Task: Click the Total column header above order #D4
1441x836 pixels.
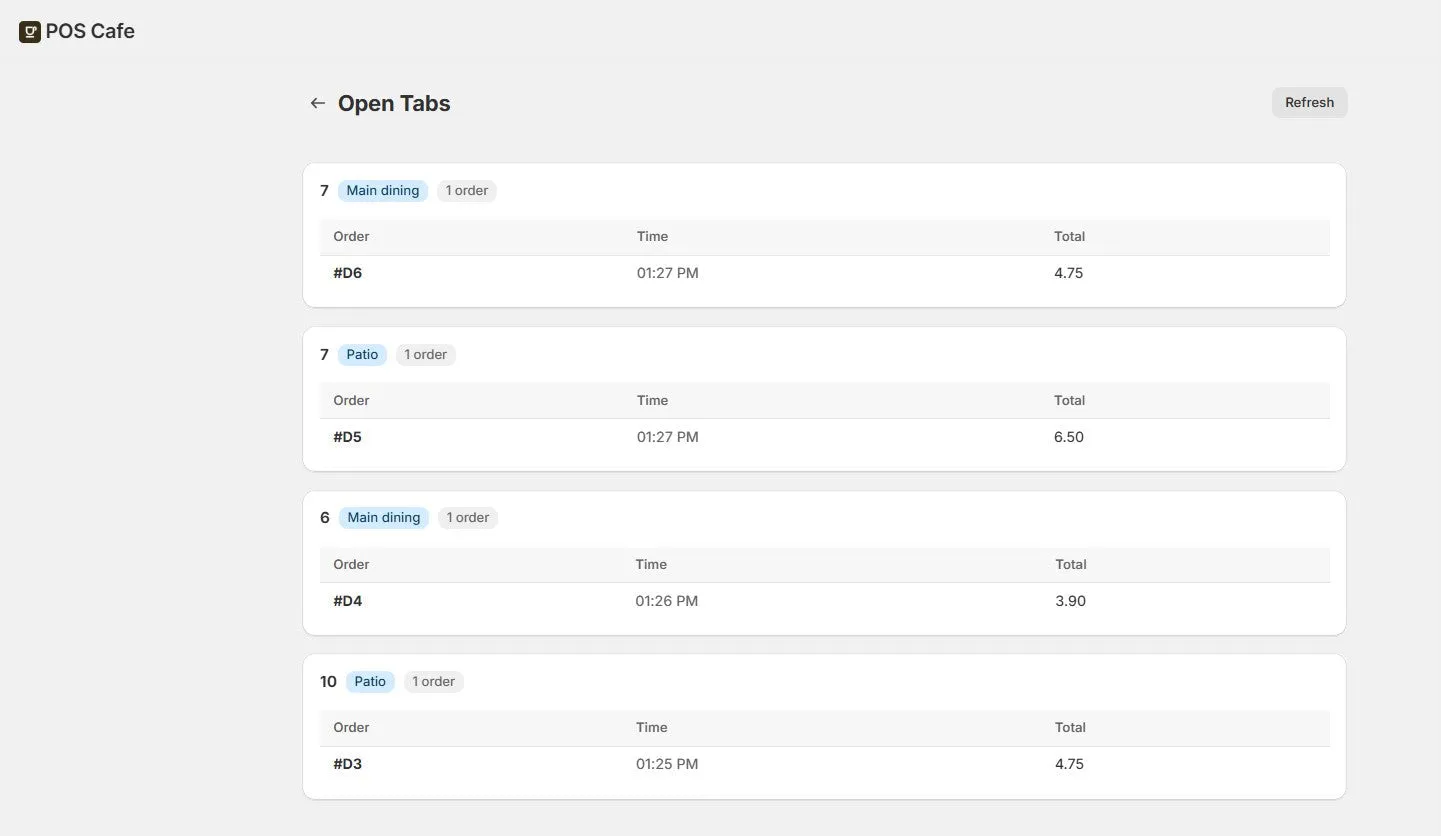Action: tap(1071, 564)
